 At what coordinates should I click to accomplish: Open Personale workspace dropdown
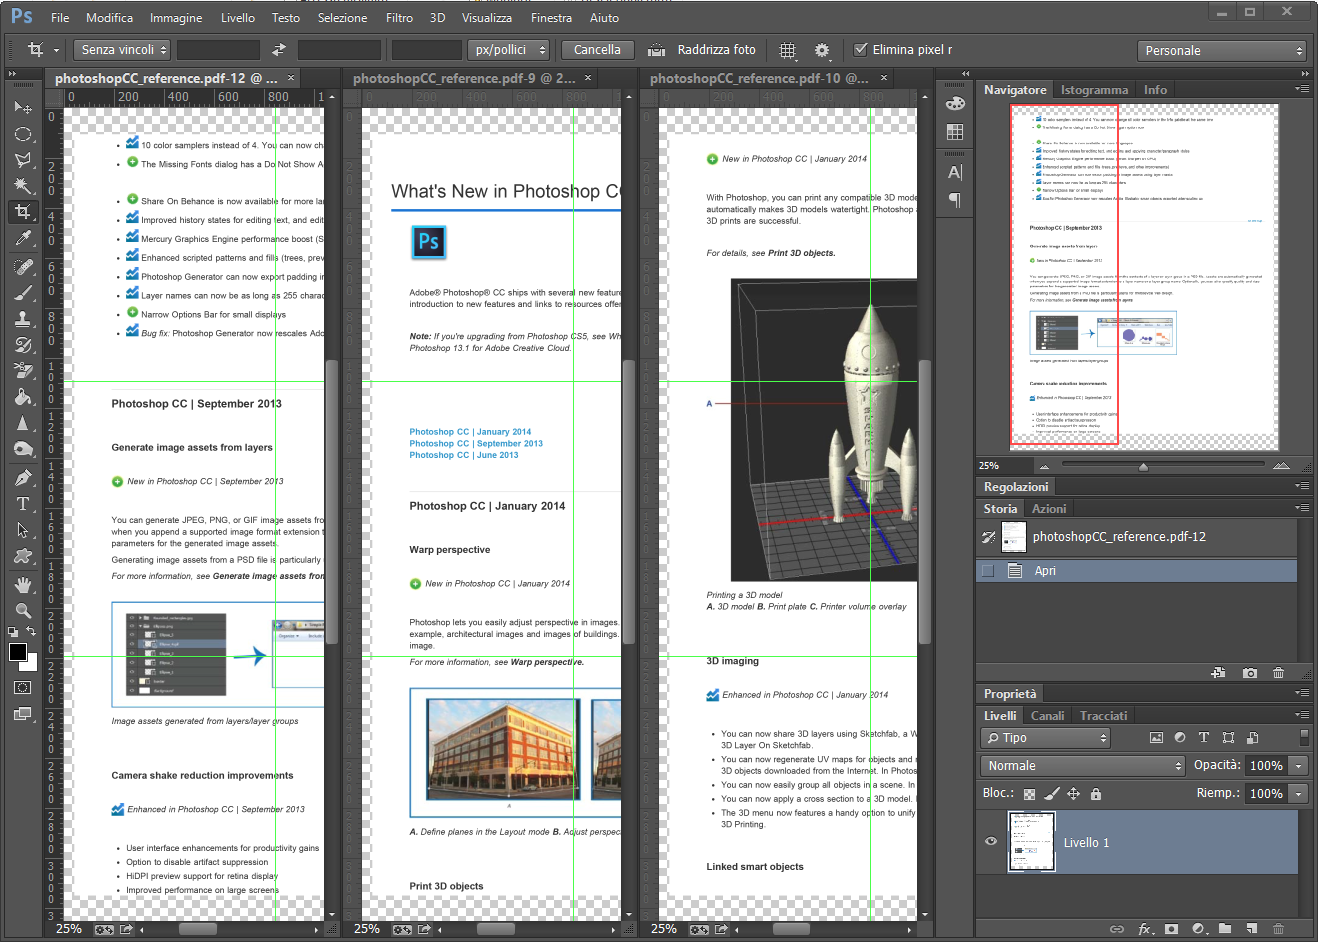pyautogui.click(x=1222, y=50)
